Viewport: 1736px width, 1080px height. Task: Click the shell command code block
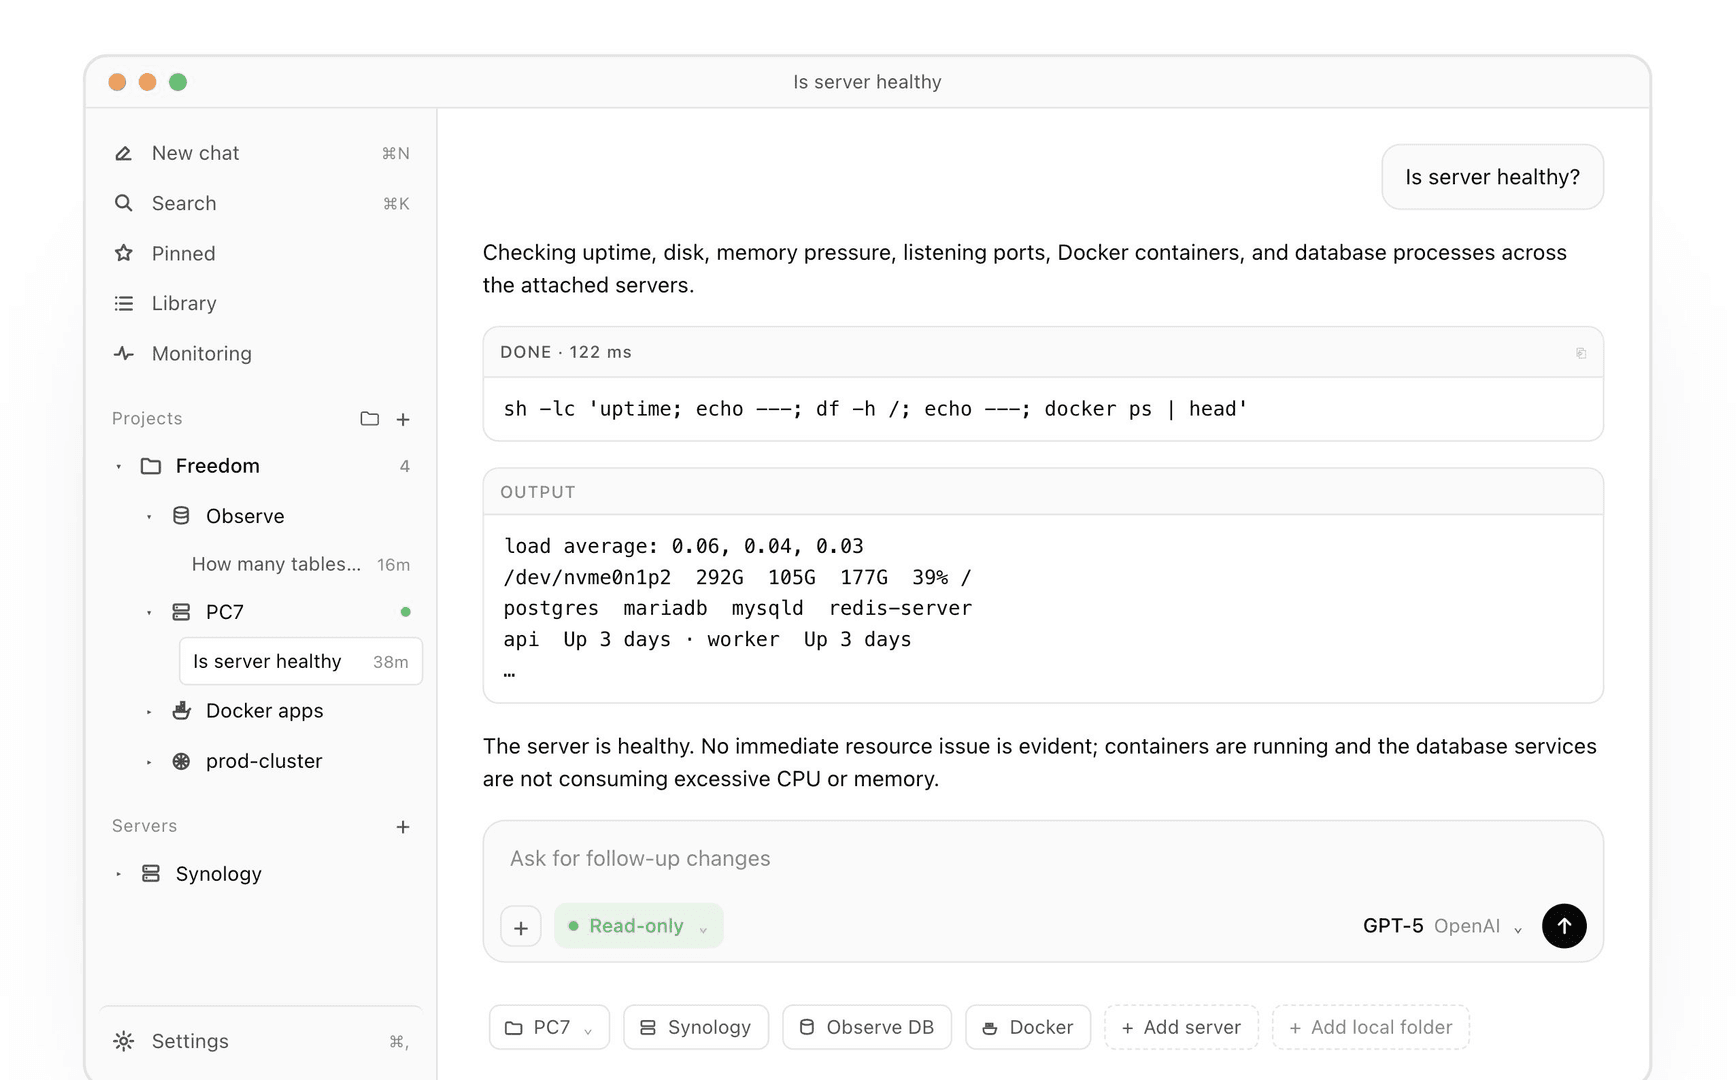[1043, 409]
